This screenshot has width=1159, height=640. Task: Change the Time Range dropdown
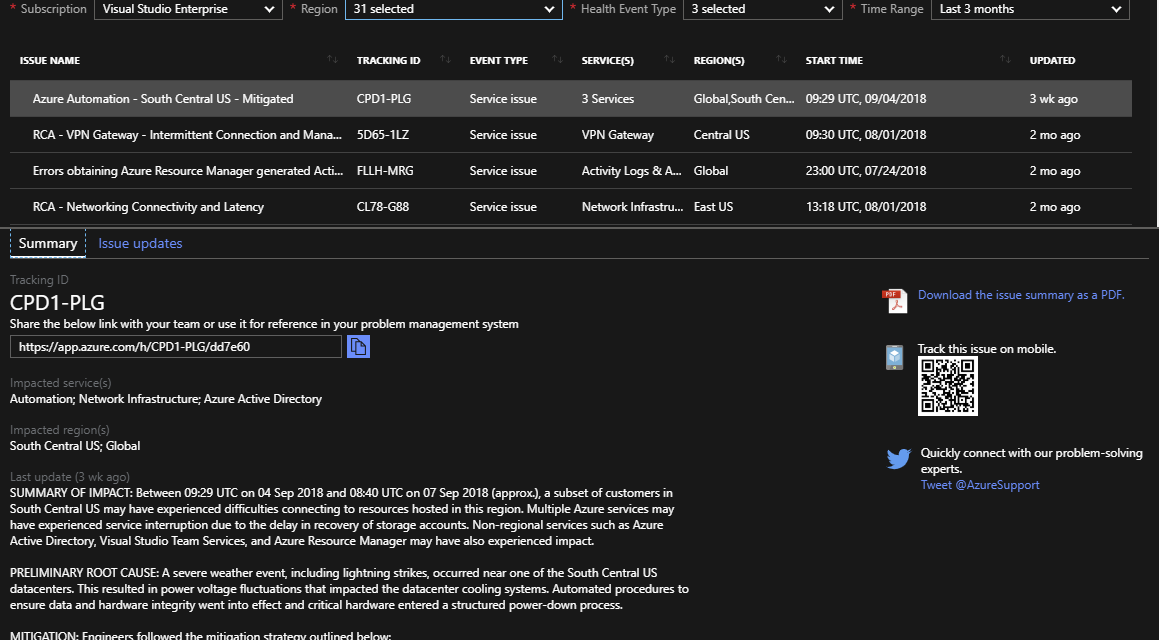pos(1030,10)
